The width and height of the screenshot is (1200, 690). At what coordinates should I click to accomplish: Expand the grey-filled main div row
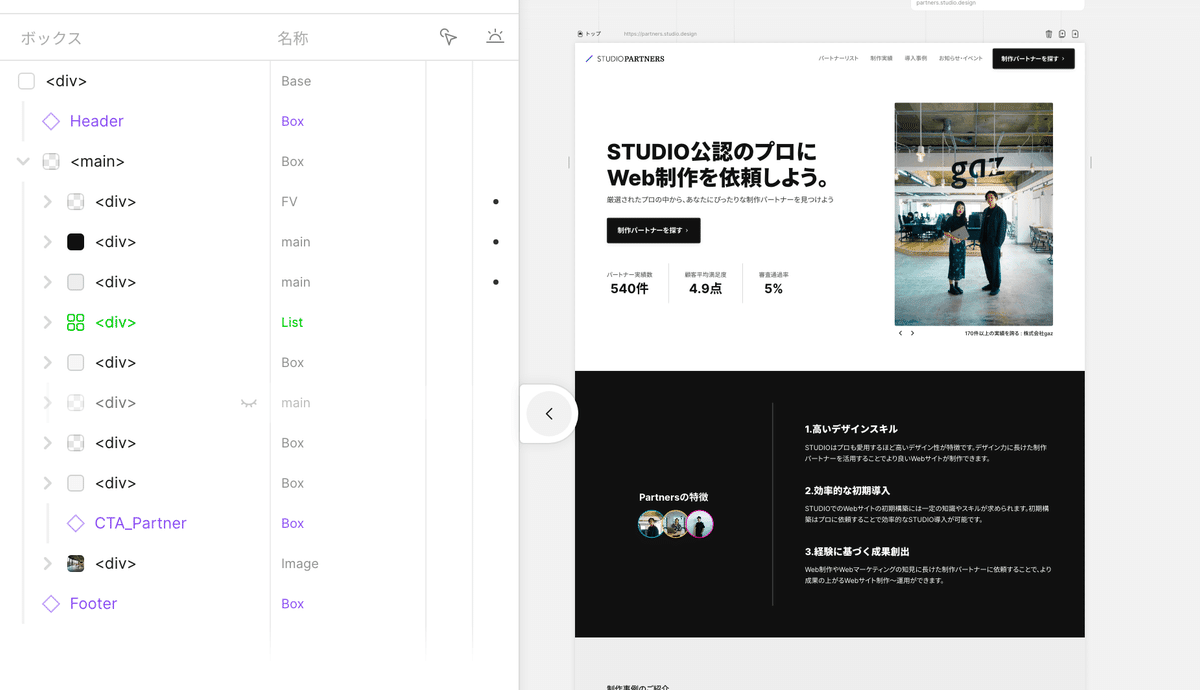click(47, 282)
